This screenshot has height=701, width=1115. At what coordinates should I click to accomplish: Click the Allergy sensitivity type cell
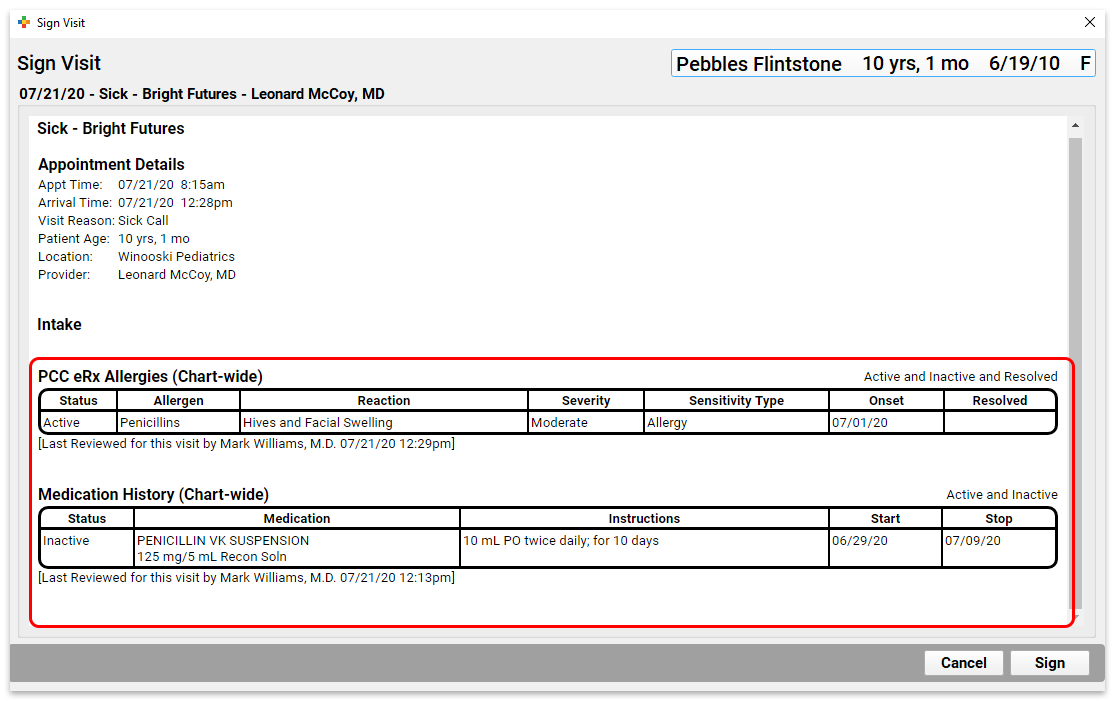pyautogui.click(x=736, y=422)
